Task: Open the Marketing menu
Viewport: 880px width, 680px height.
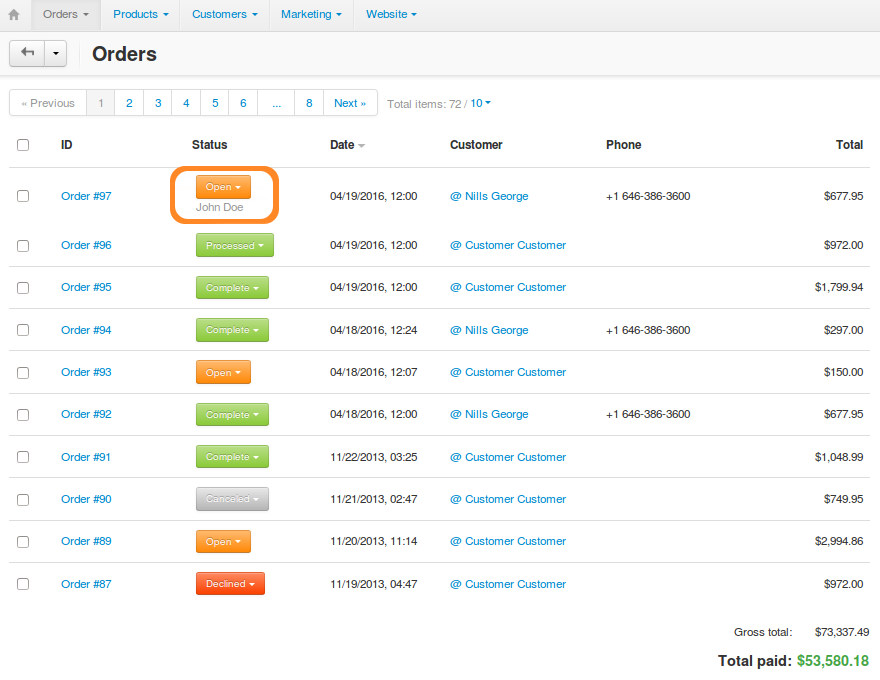Action: coord(311,15)
